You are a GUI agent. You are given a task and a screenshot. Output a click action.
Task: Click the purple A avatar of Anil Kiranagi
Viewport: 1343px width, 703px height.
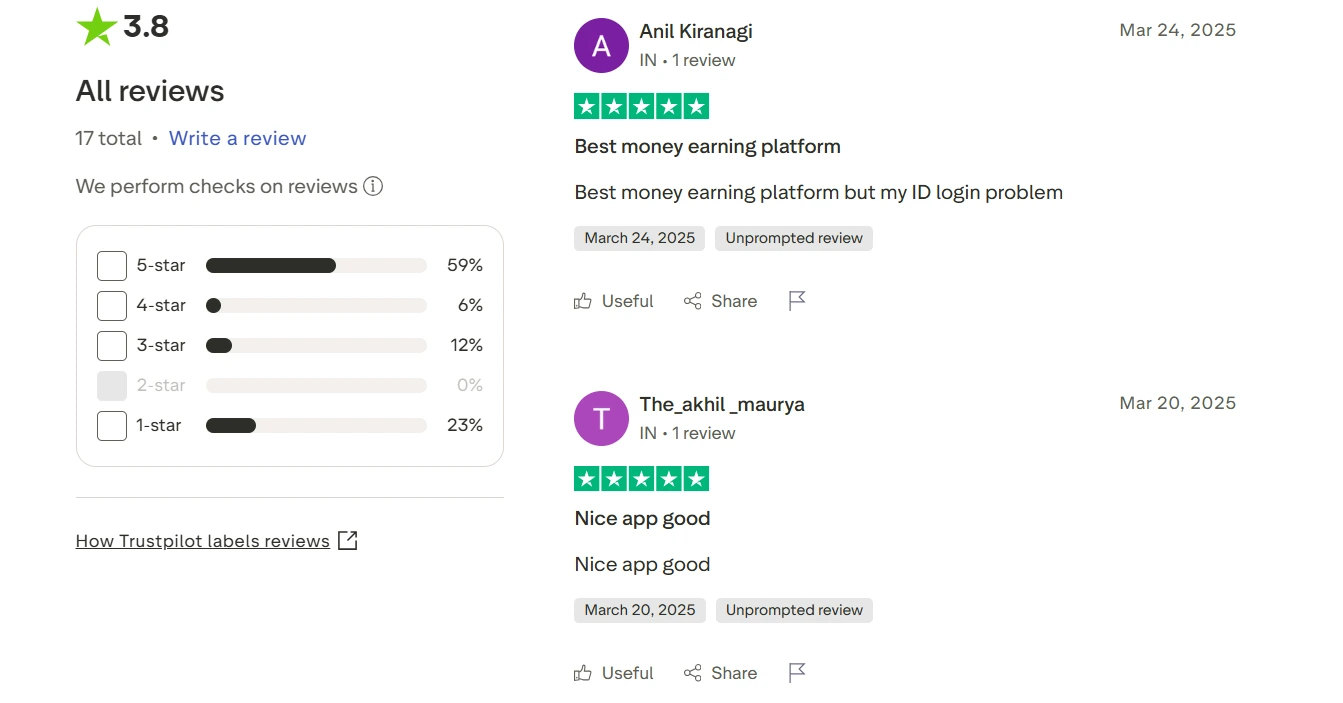click(x=601, y=45)
